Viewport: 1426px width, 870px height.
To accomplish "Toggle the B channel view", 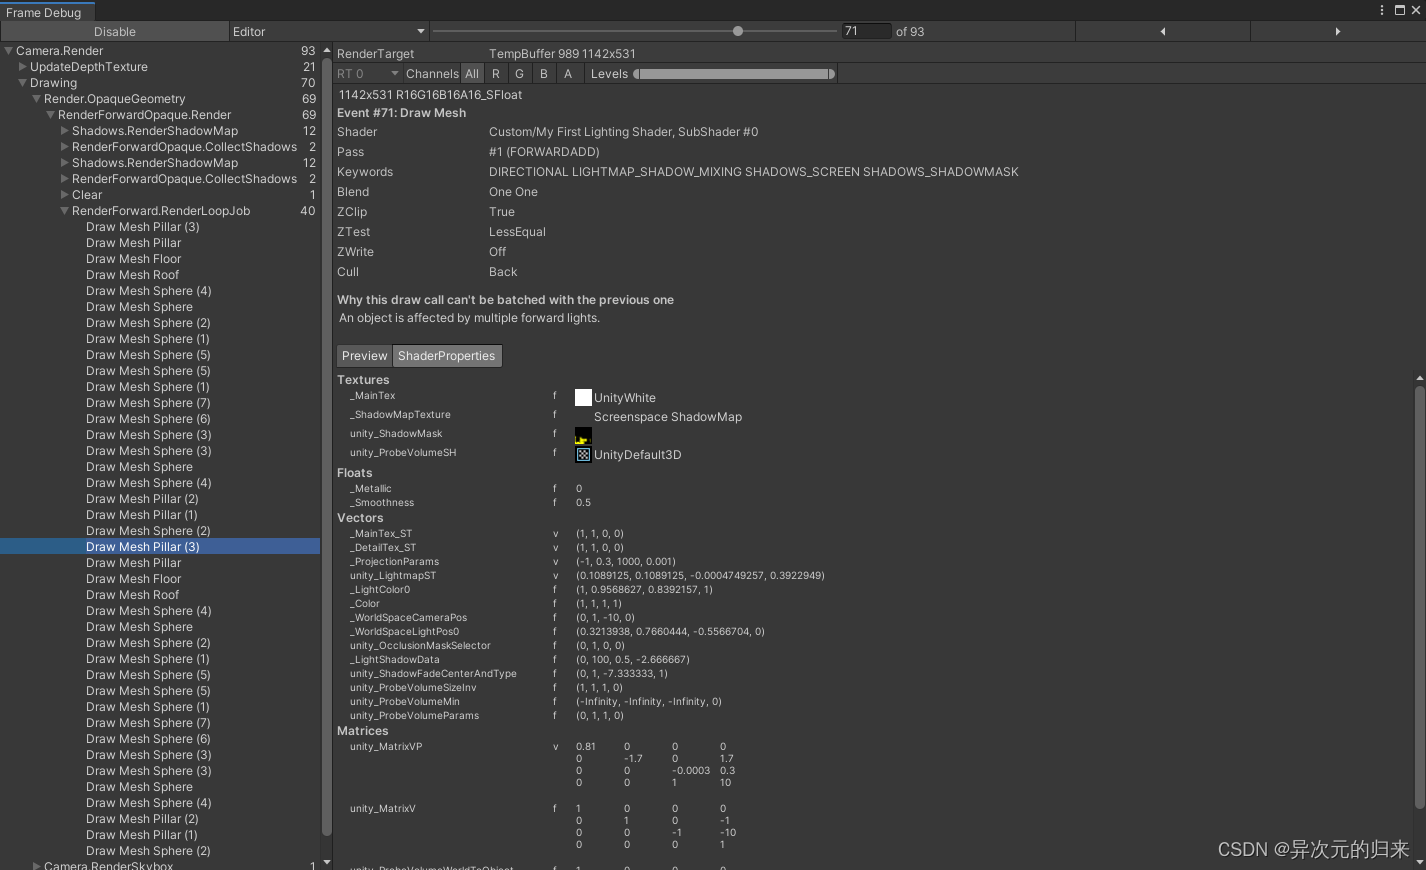I will [x=544, y=74].
